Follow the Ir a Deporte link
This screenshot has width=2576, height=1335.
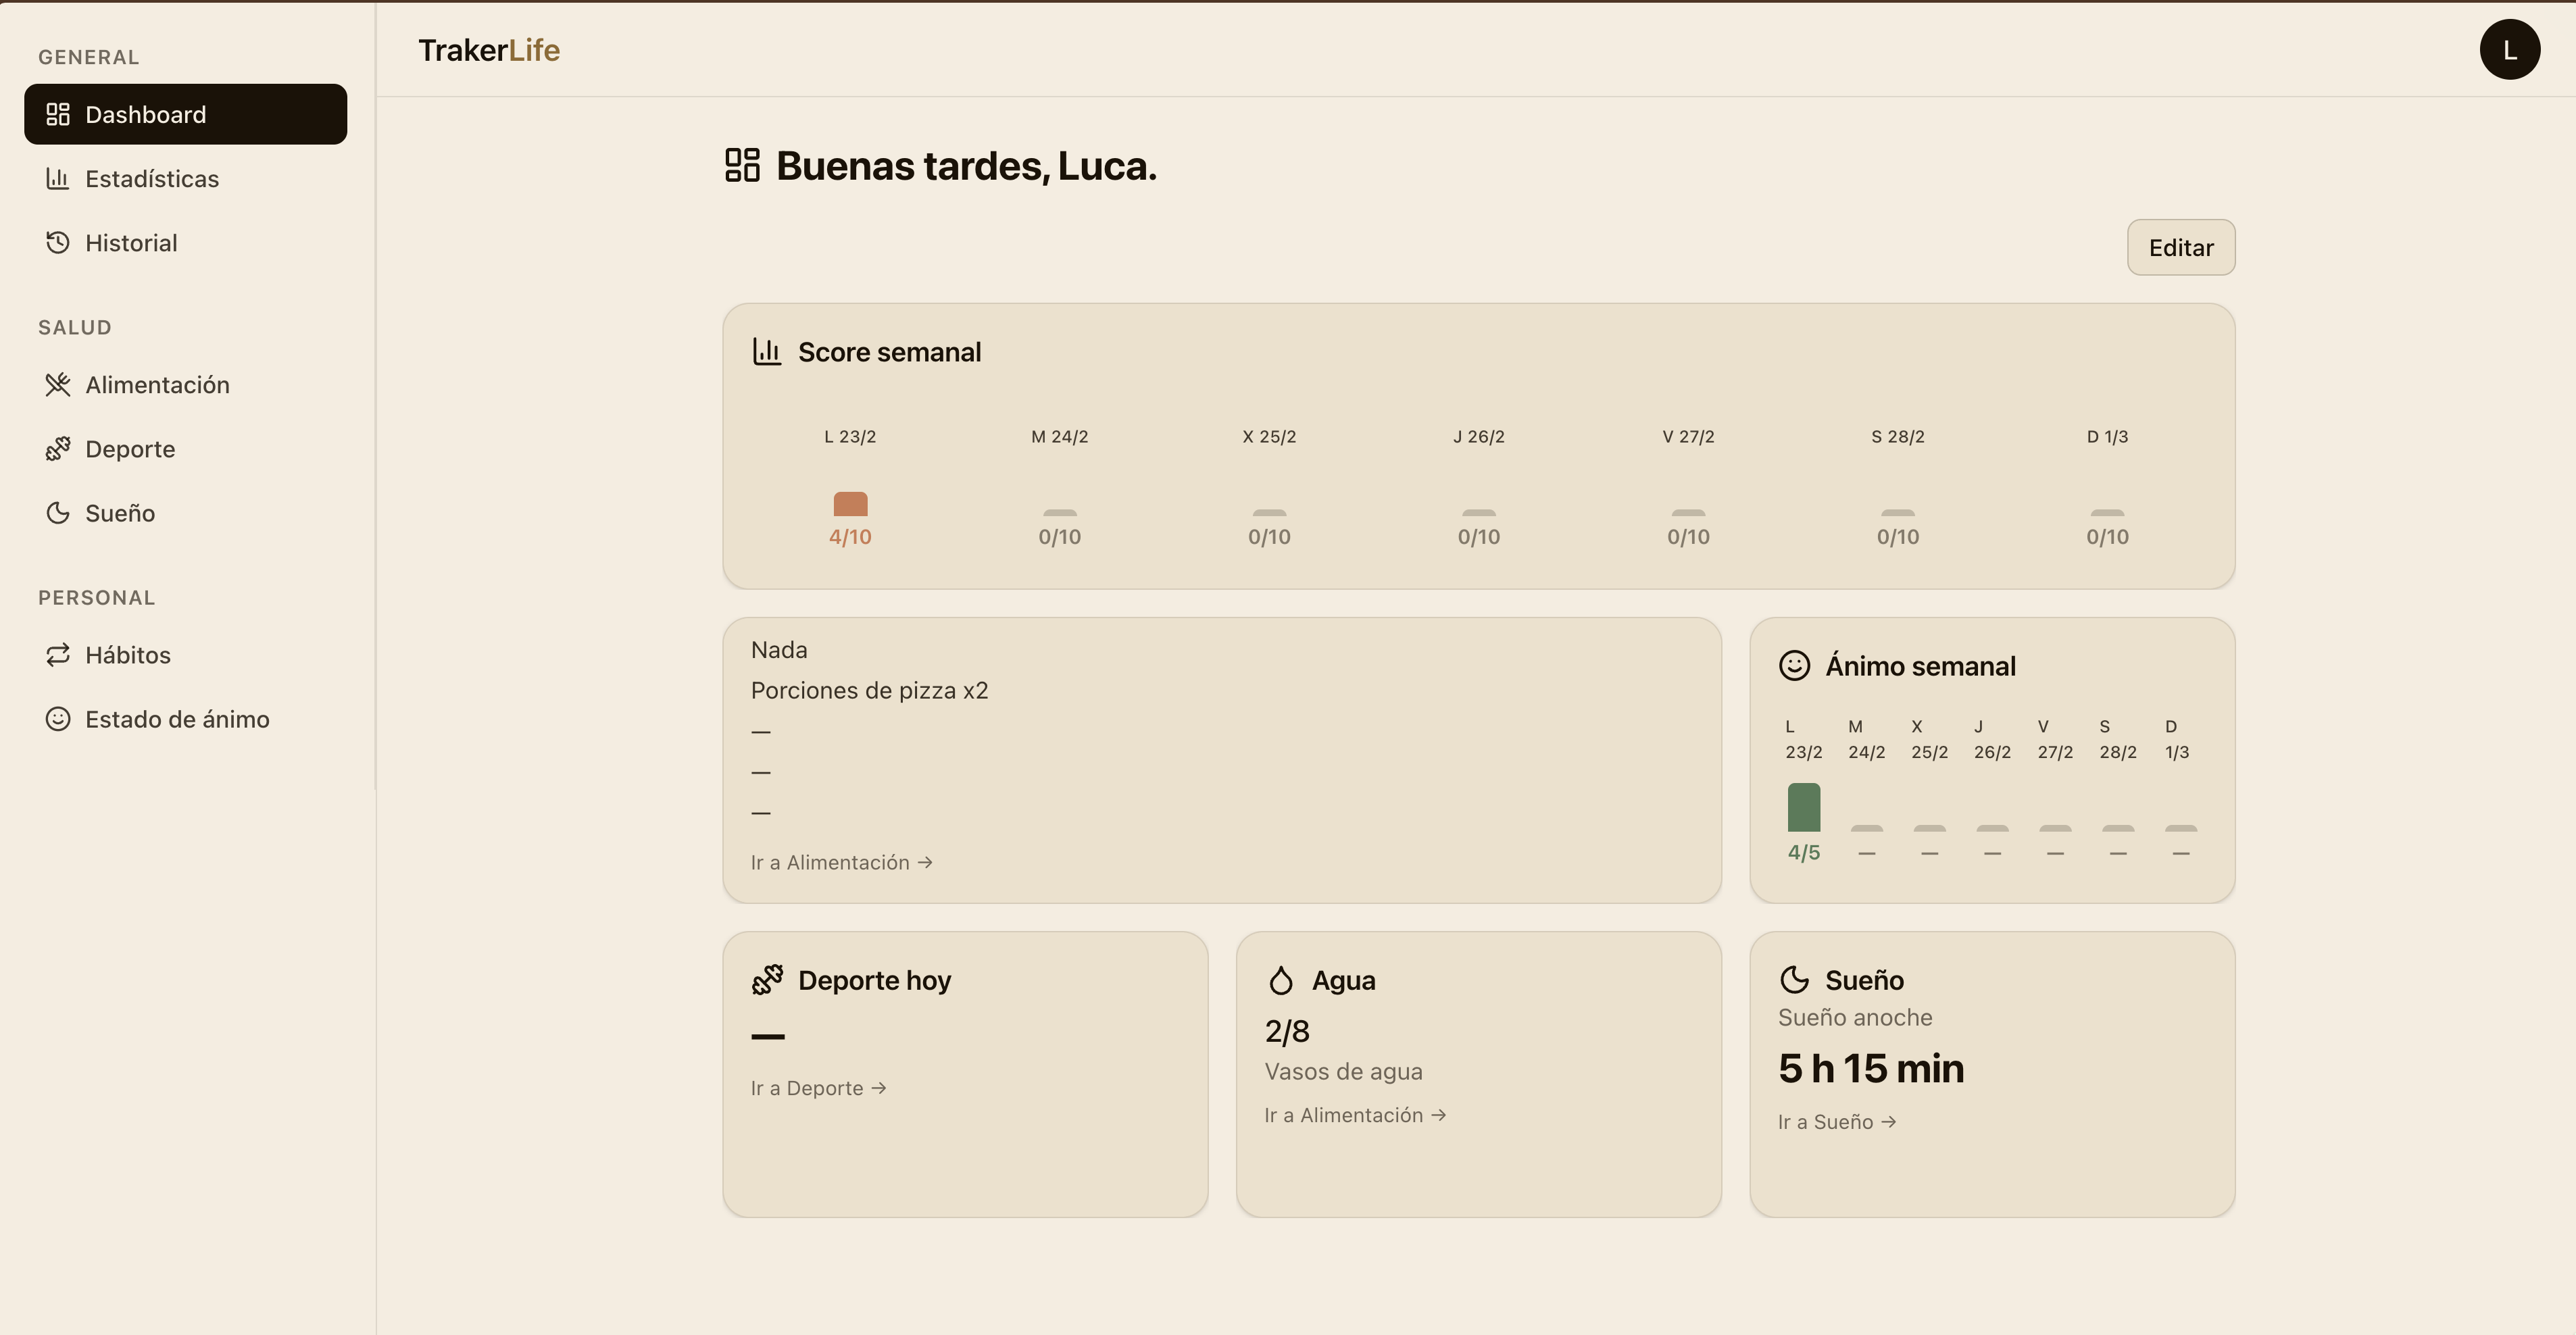(x=818, y=1088)
